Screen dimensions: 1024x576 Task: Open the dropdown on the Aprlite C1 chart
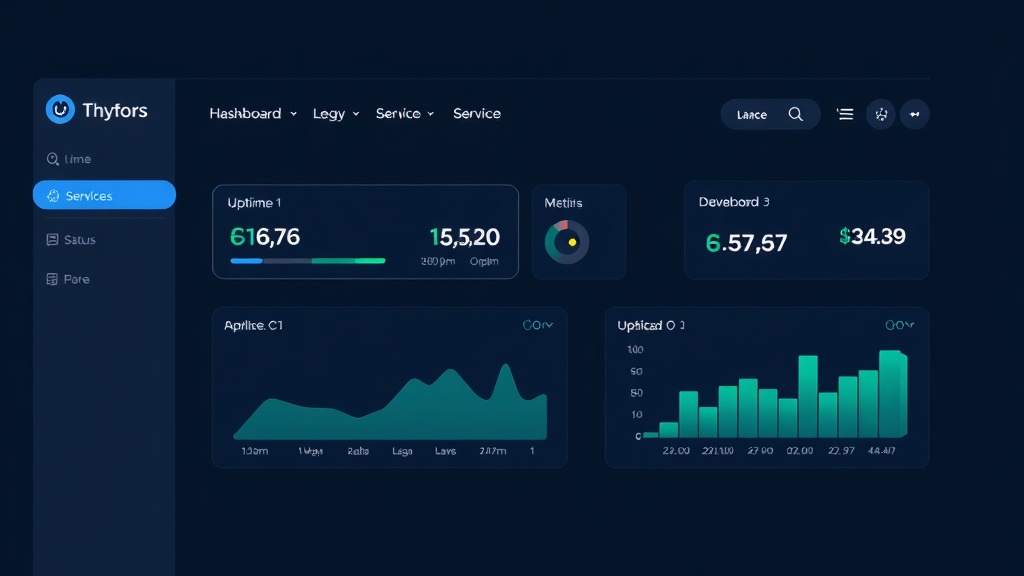[x=538, y=324]
